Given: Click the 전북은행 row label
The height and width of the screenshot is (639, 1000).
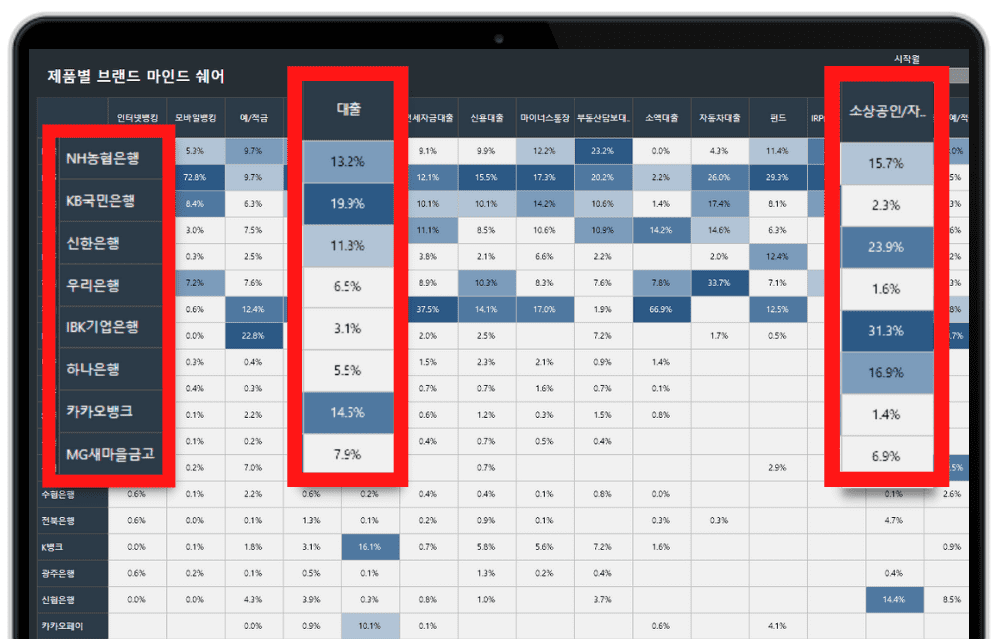Looking at the screenshot, I should click(73, 520).
